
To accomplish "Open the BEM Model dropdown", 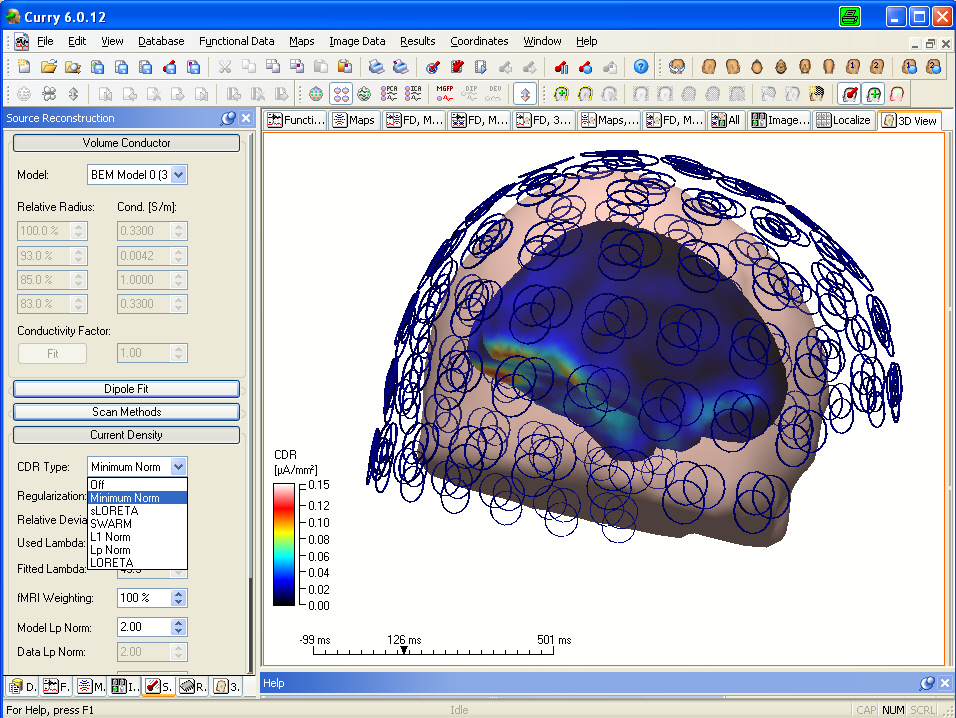I will (x=178, y=175).
